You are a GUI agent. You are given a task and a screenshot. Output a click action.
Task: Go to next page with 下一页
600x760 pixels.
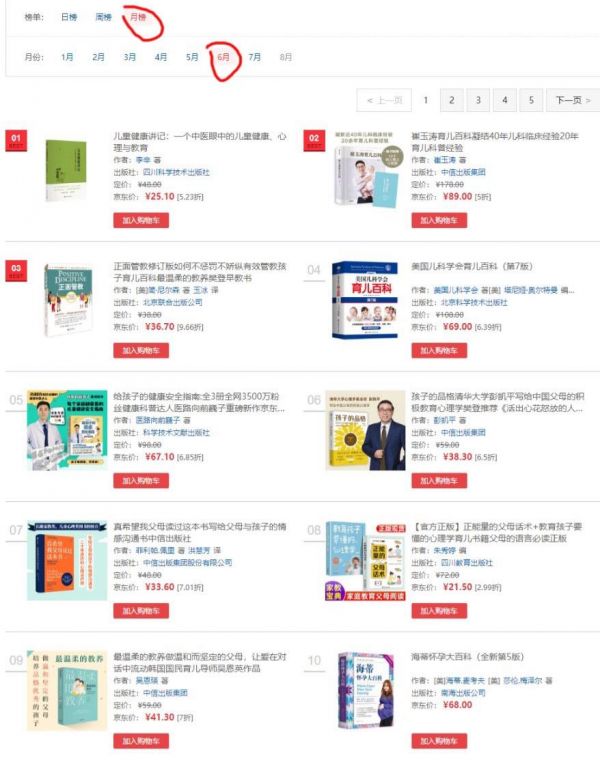[x=573, y=100]
